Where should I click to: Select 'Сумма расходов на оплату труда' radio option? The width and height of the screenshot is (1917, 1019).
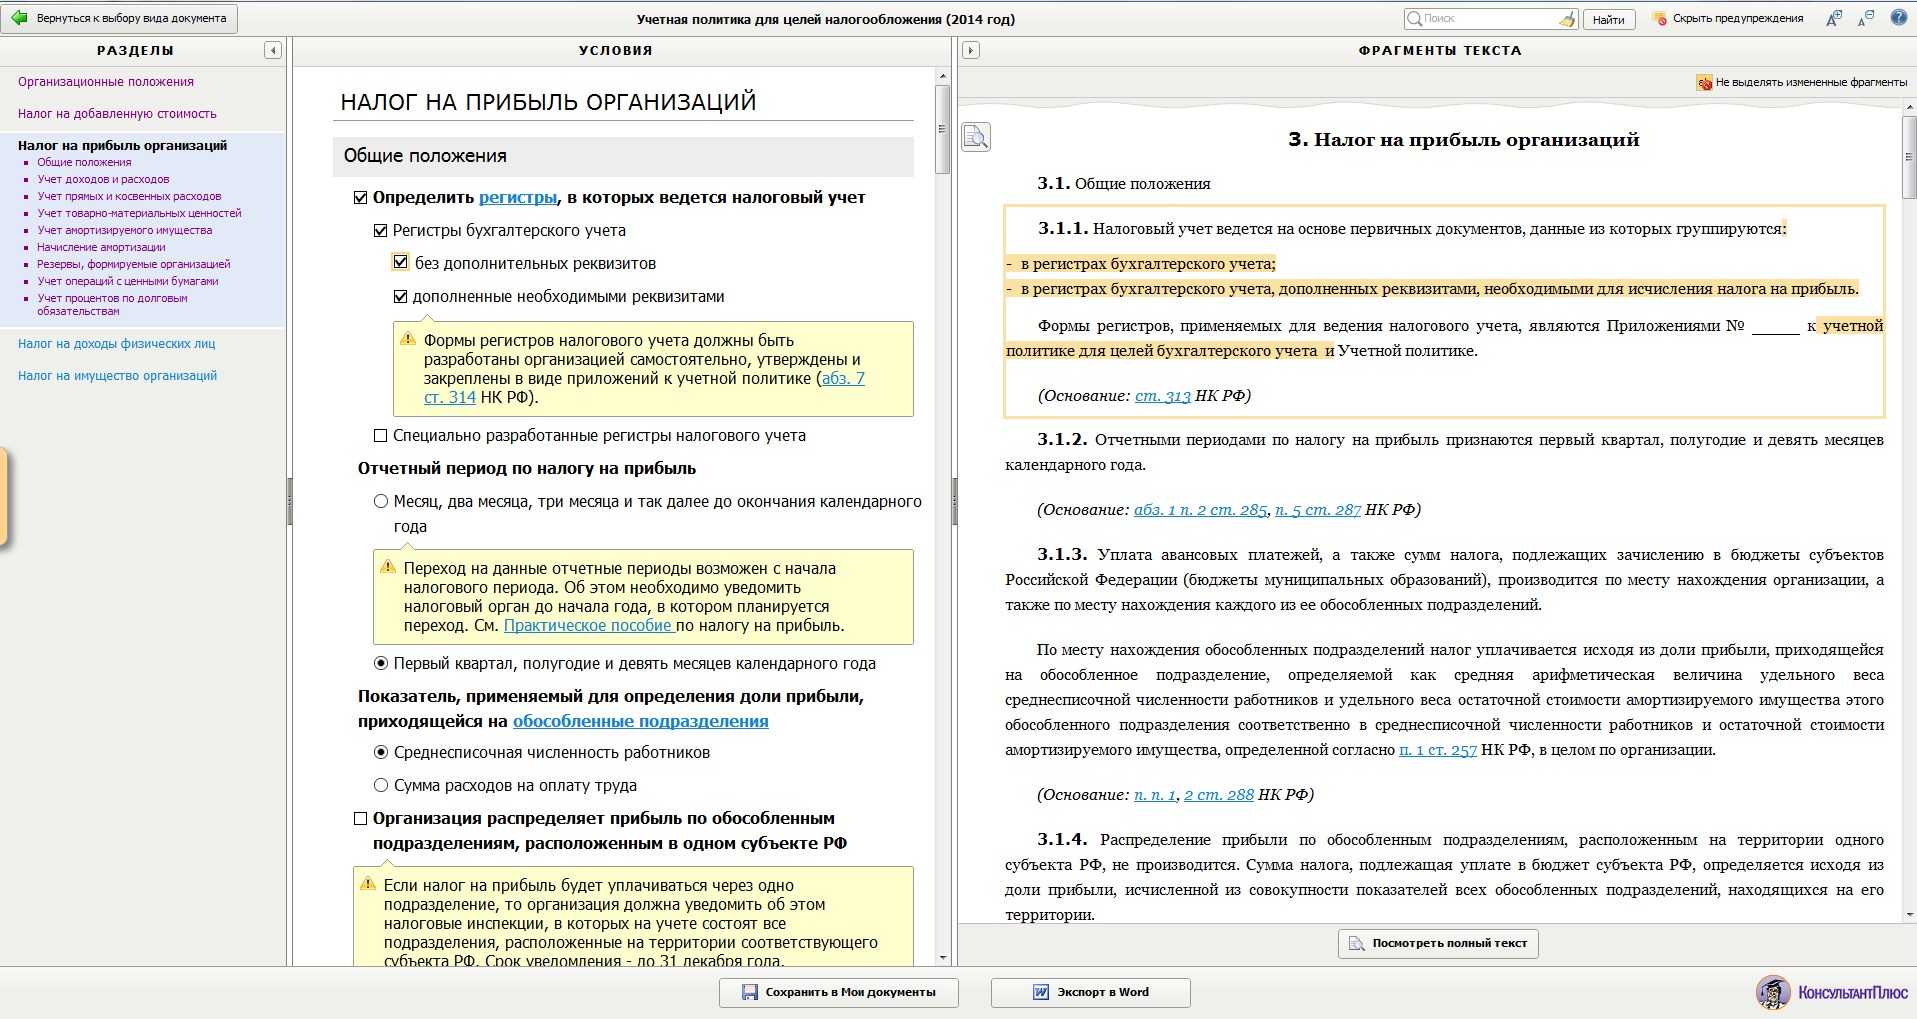[381, 786]
